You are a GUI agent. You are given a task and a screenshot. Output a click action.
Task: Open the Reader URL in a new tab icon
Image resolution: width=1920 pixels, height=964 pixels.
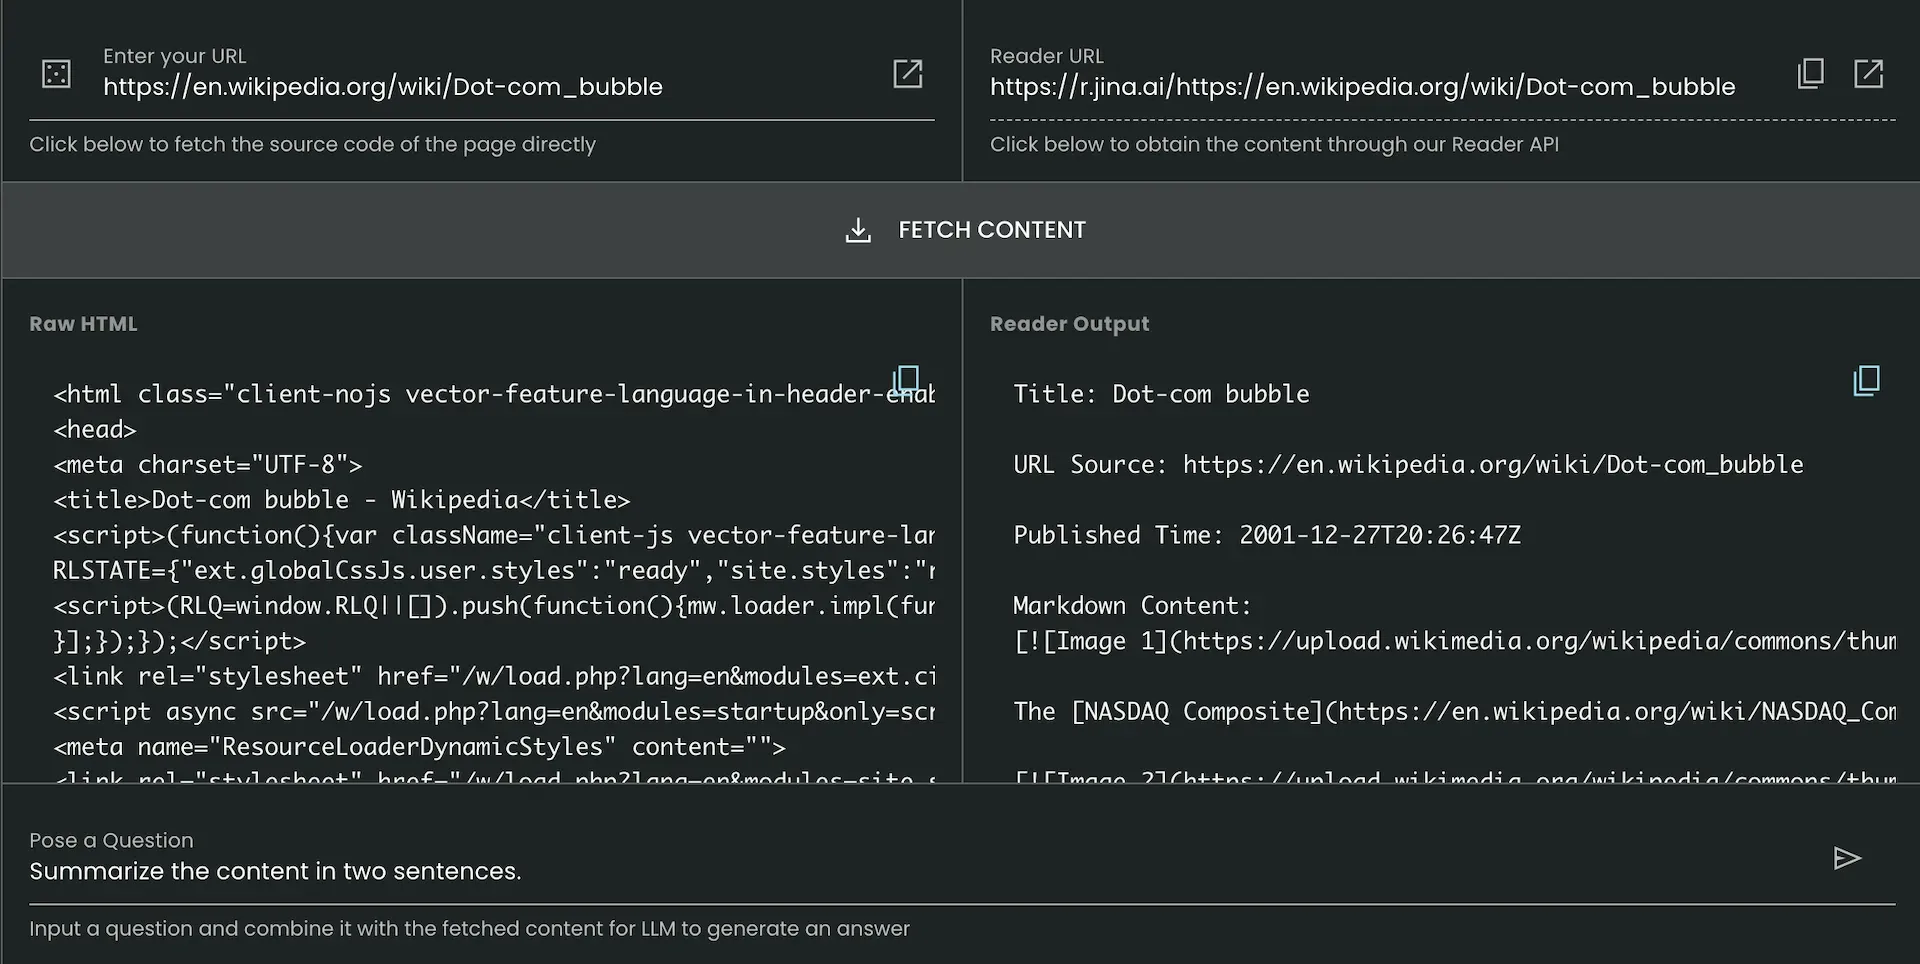coord(1868,73)
